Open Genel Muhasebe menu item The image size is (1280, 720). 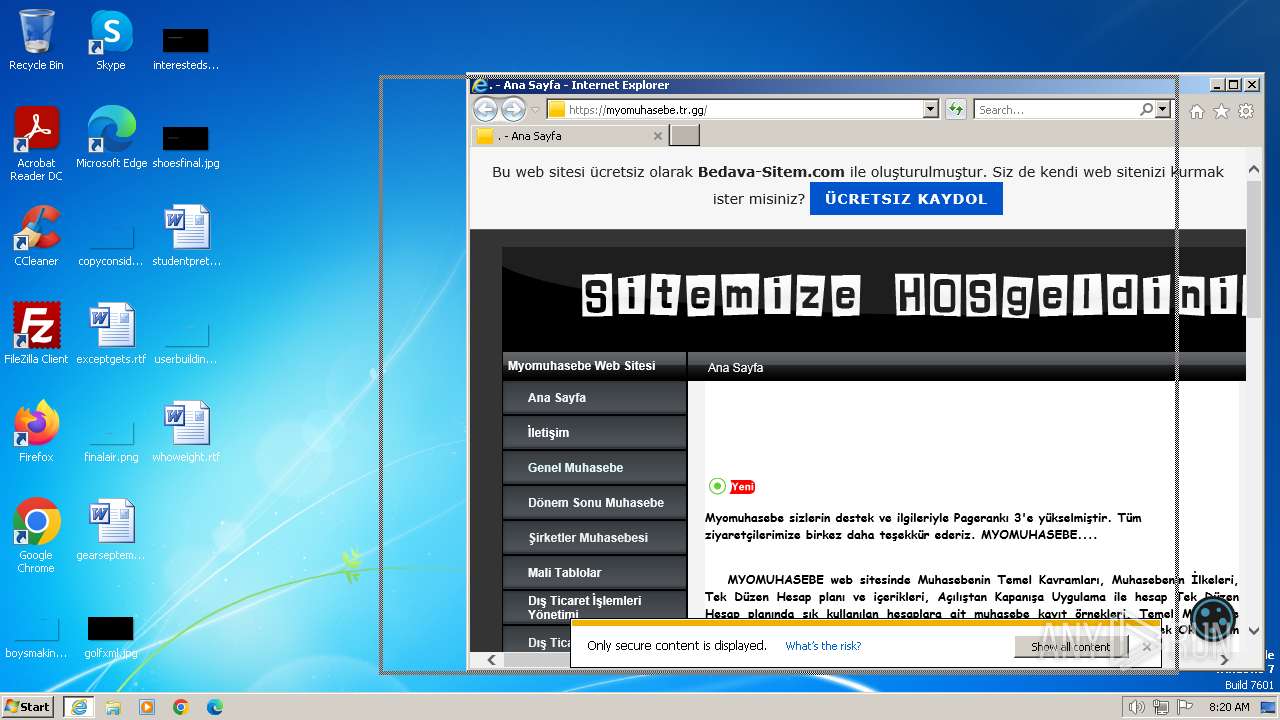(595, 468)
